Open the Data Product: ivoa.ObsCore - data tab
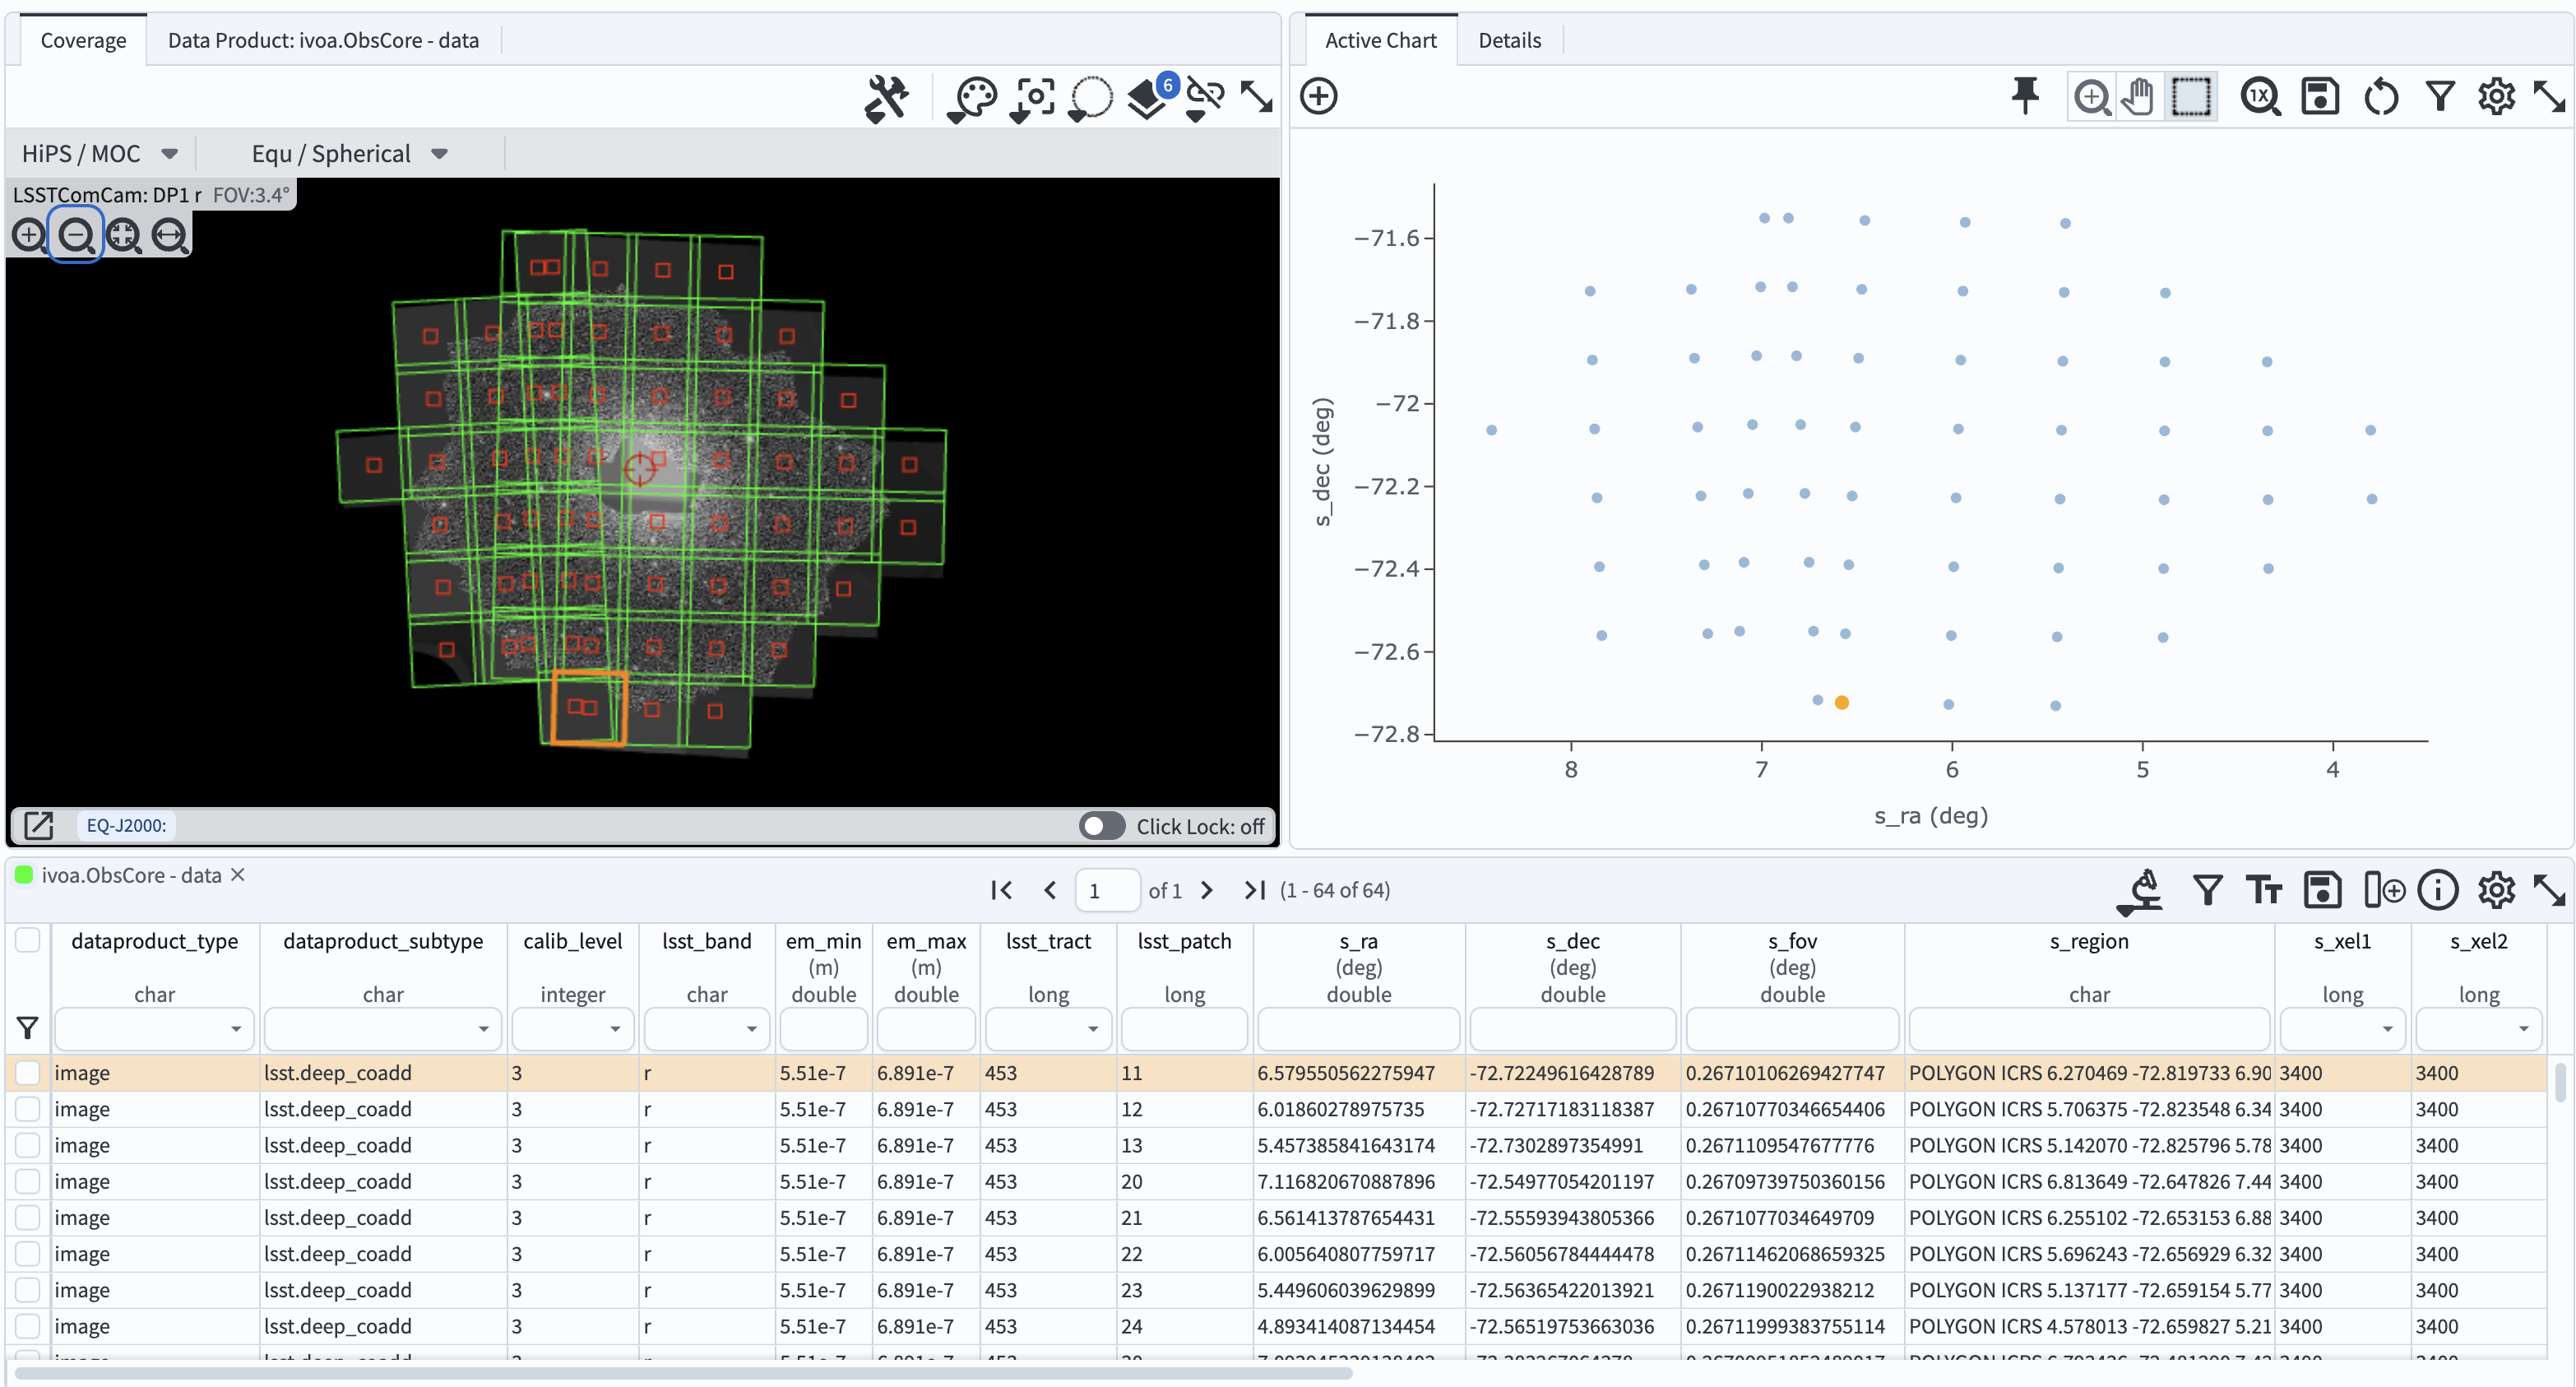Viewport: 2576px width, 1387px height. (322, 40)
